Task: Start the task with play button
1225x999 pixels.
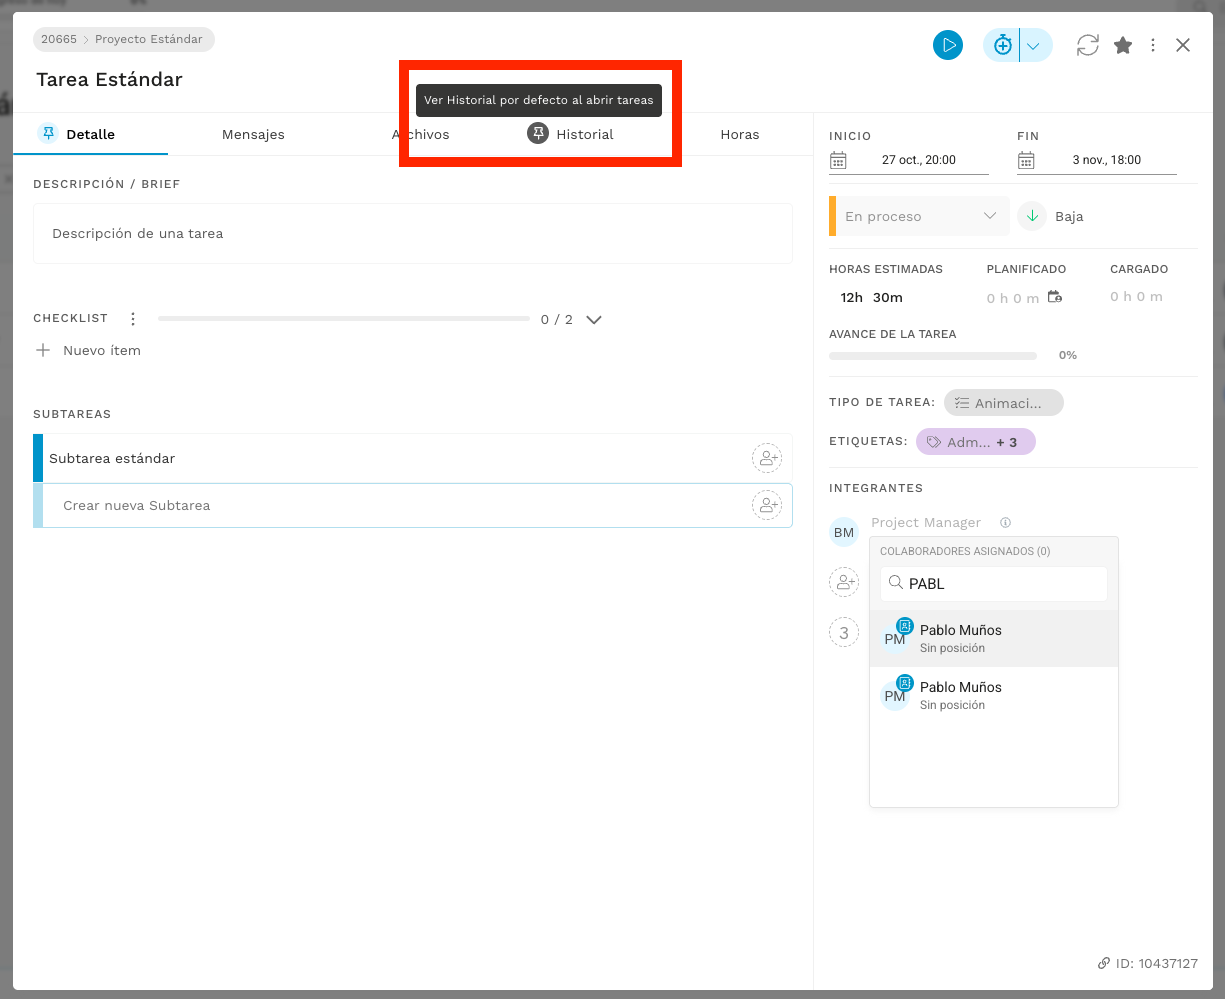Action: tap(948, 45)
